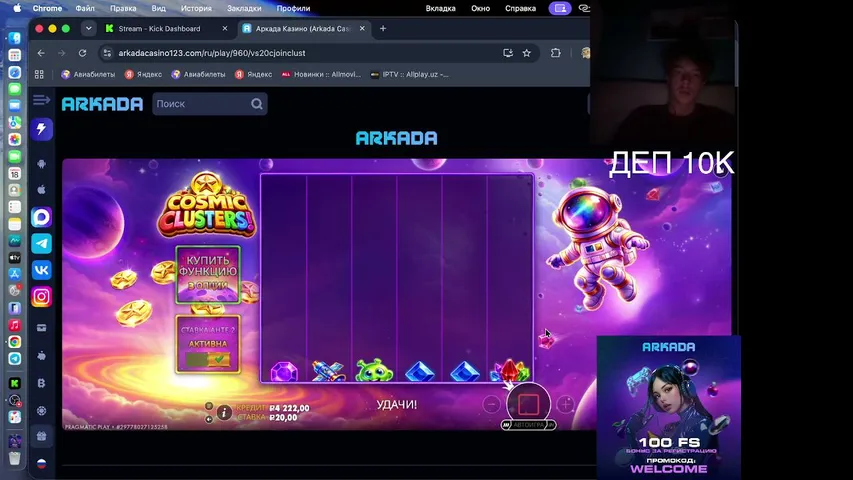Open the purple chat bubble icon in sidebar
The height and width of the screenshot is (480, 853).
point(41,217)
